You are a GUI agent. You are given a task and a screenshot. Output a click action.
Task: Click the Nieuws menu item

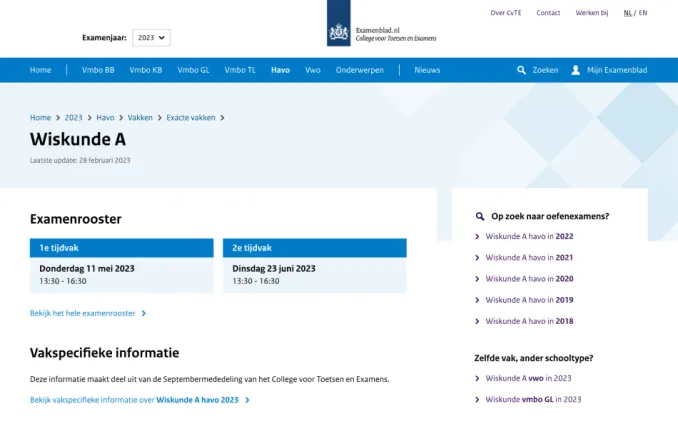427,70
